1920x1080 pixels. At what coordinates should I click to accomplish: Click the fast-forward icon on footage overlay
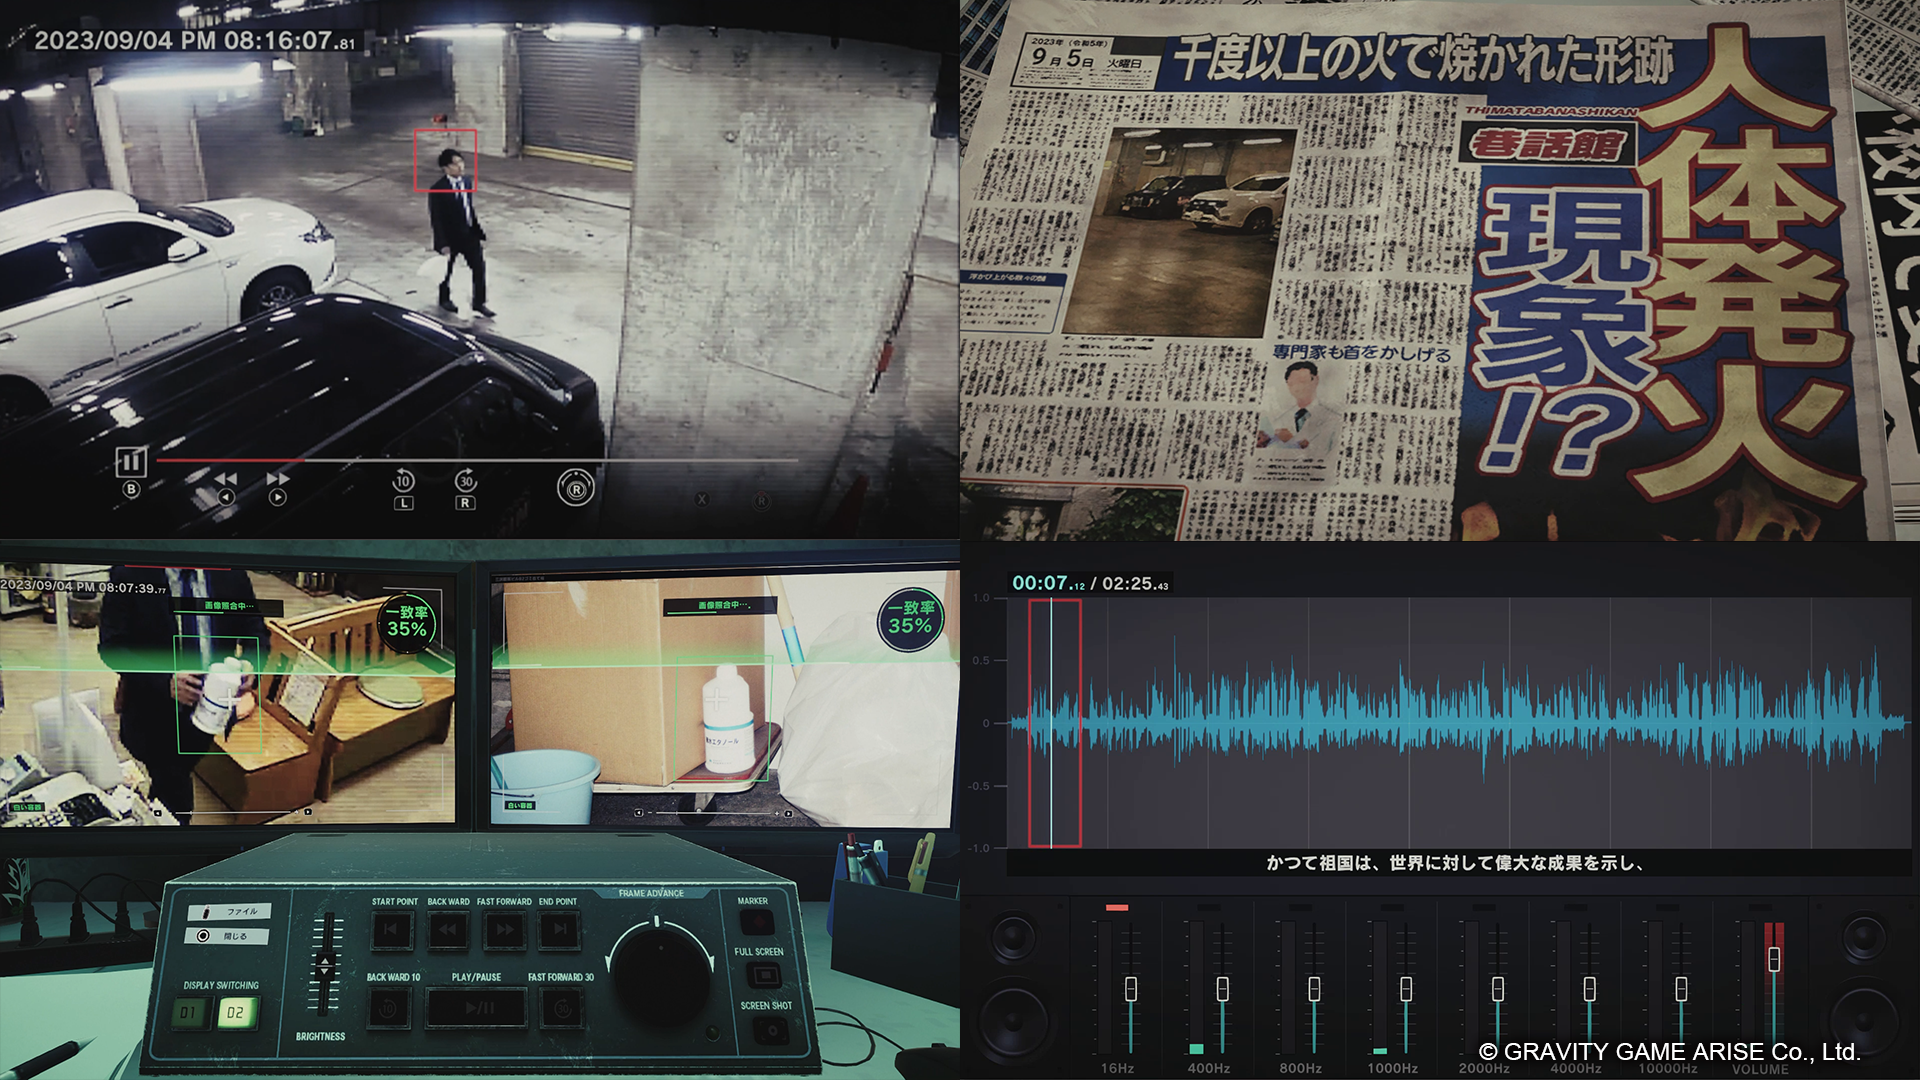tap(278, 479)
